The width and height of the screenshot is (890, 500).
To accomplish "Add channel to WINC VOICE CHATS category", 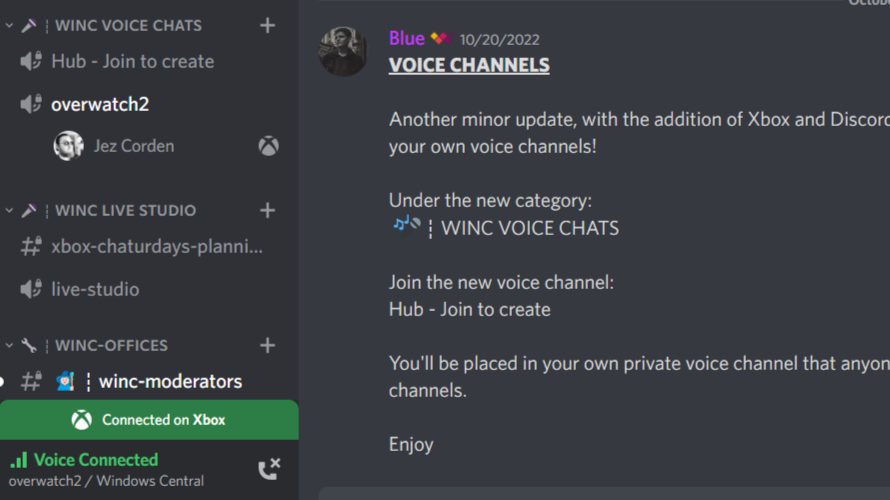I will pyautogui.click(x=267, y=25).
